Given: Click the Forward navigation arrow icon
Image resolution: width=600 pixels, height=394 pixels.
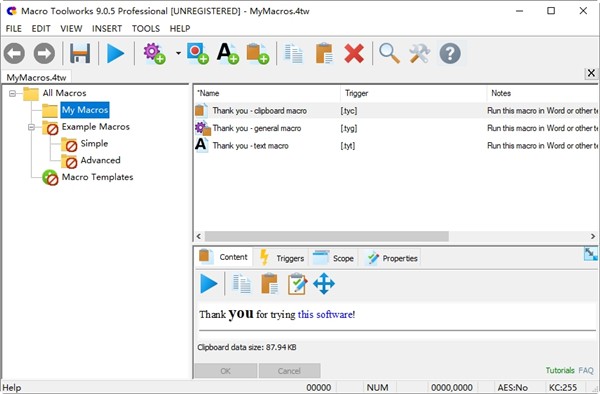Looking at the screenshot, I should point(44,53).
